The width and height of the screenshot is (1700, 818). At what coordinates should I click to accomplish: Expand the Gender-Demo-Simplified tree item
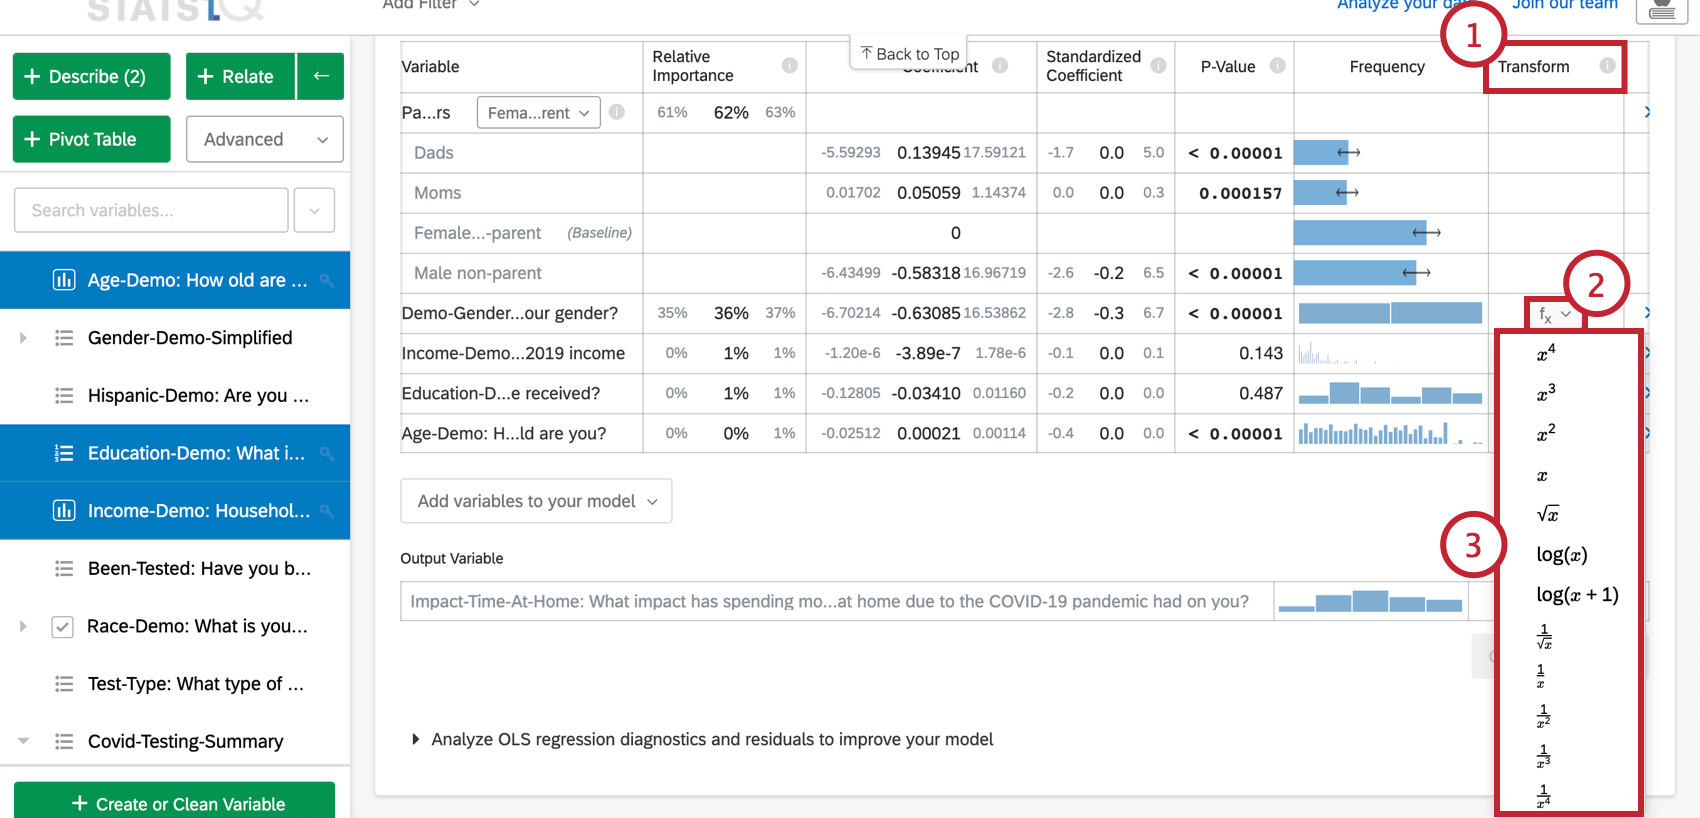[23, 338]
